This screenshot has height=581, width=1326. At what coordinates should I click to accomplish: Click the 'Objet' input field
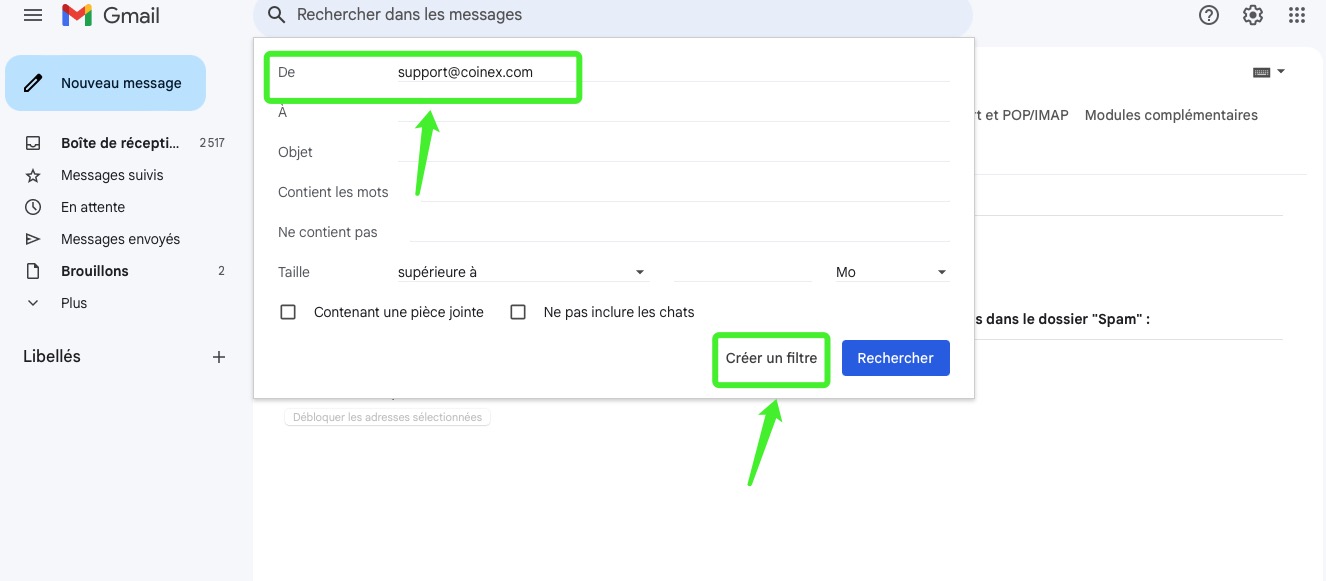coord(680,152)
